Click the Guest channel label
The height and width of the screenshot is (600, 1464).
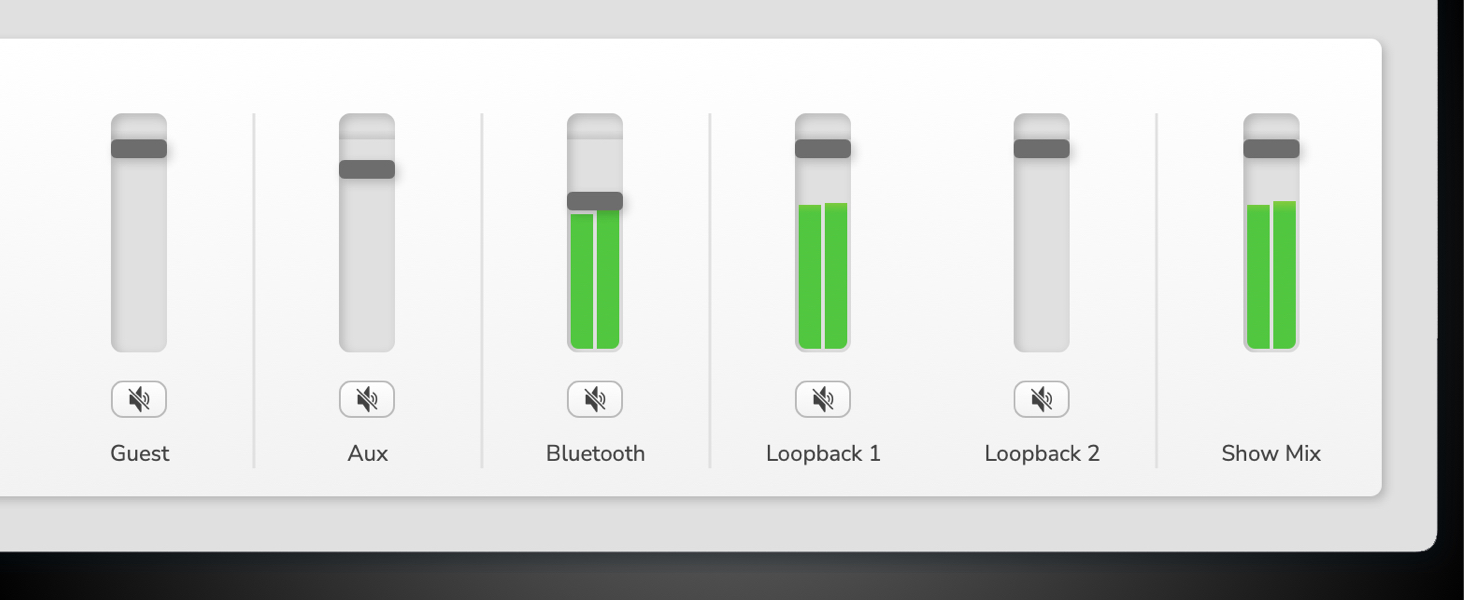(140, 454)
